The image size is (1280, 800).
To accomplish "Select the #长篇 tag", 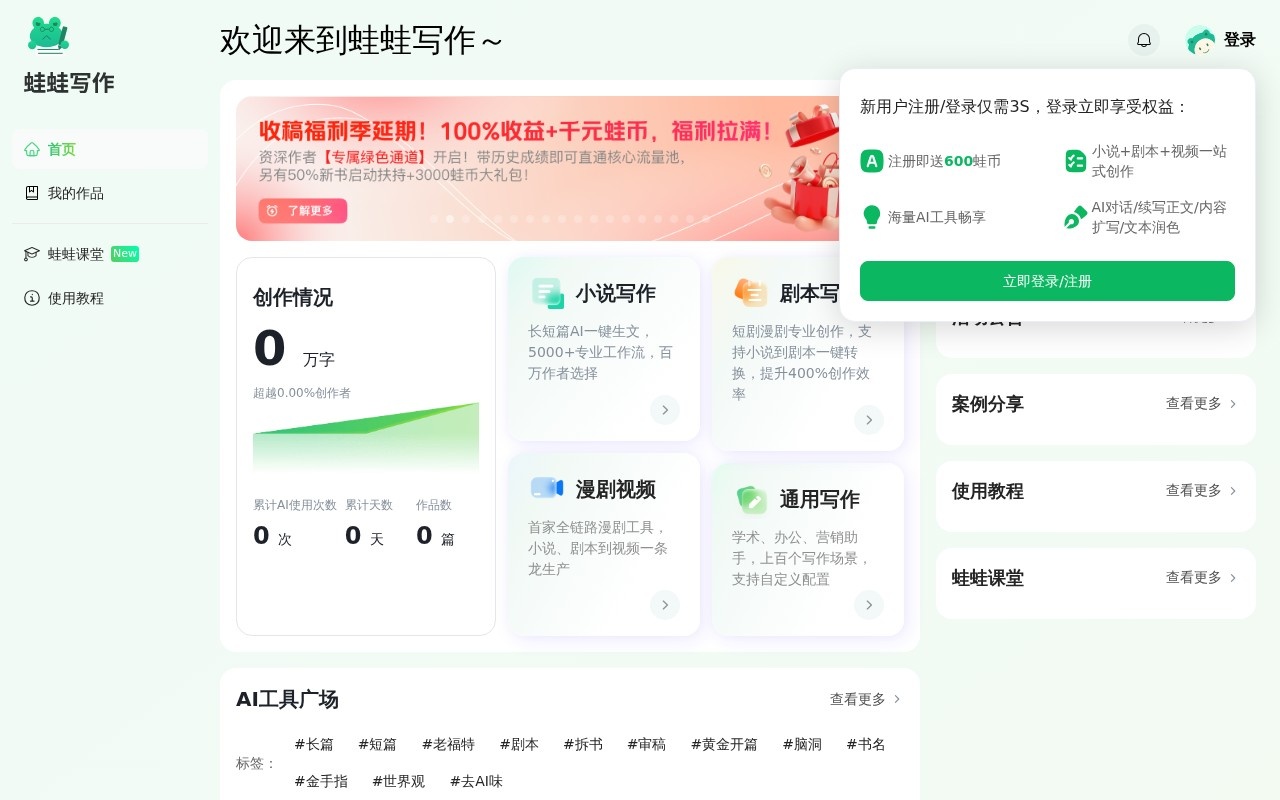I will pyautogui.click(x=314, y=744).
